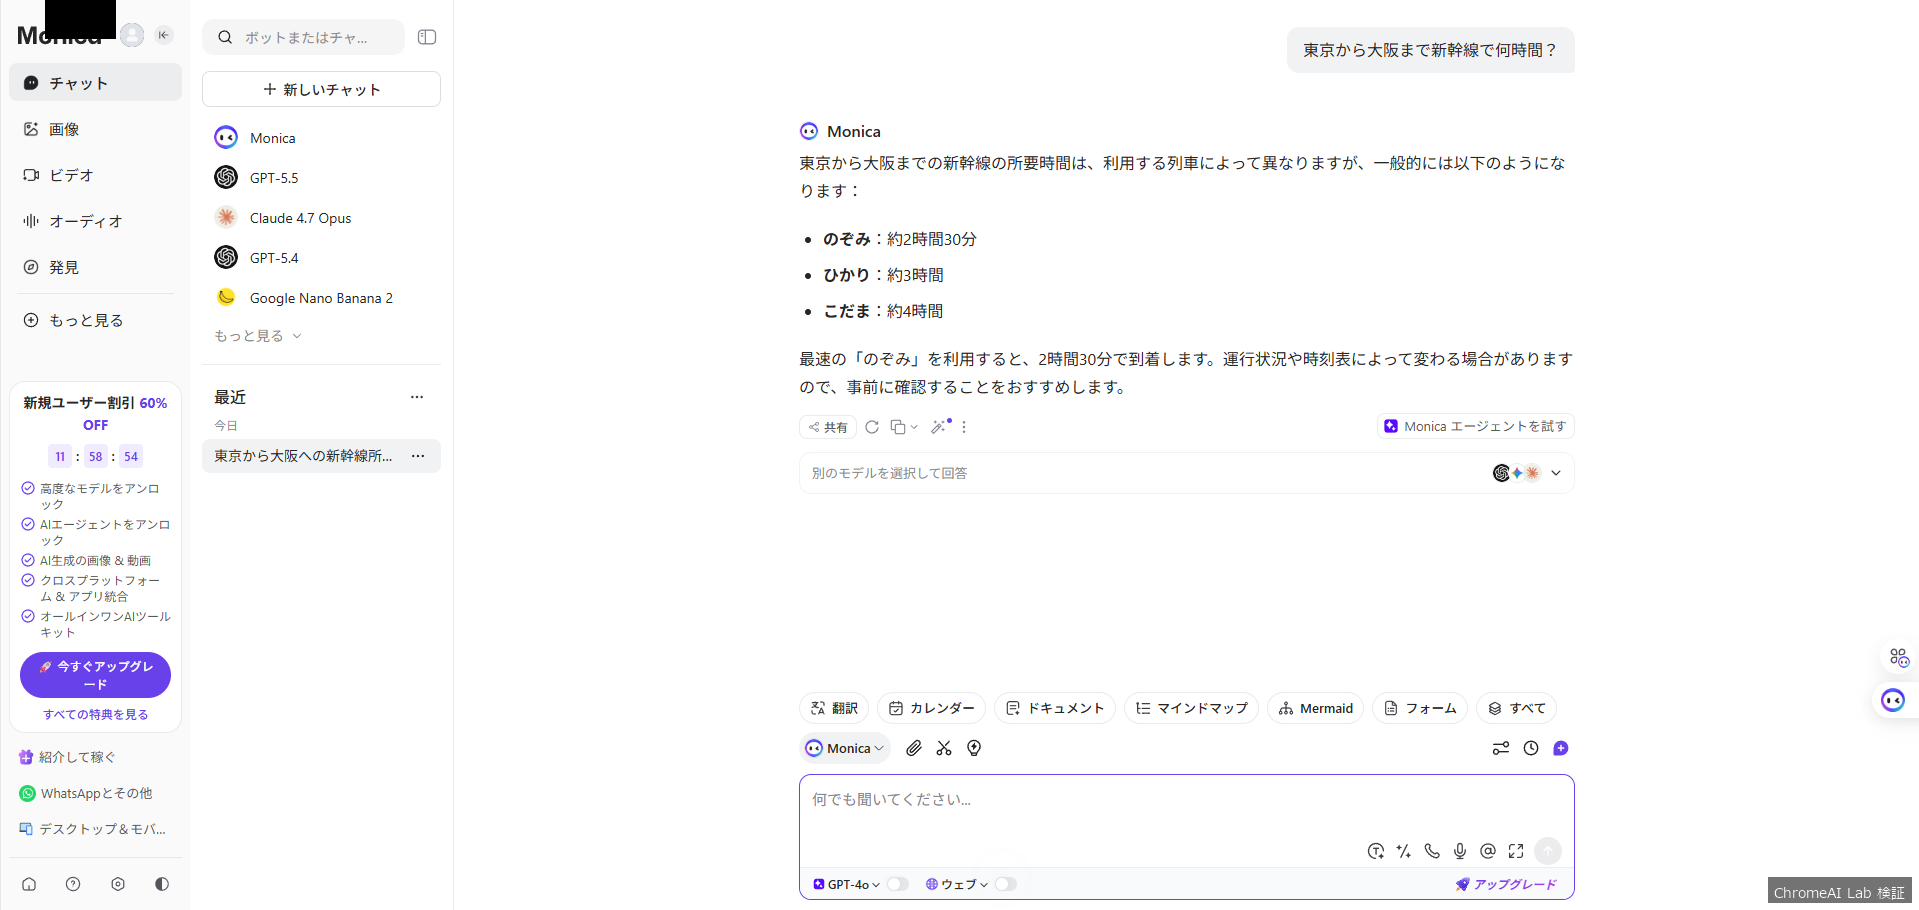Viewport: 1919px width, 910px height.
Task: Try Monica エージェント from the answer
Action: click(x=1475, y=426)
